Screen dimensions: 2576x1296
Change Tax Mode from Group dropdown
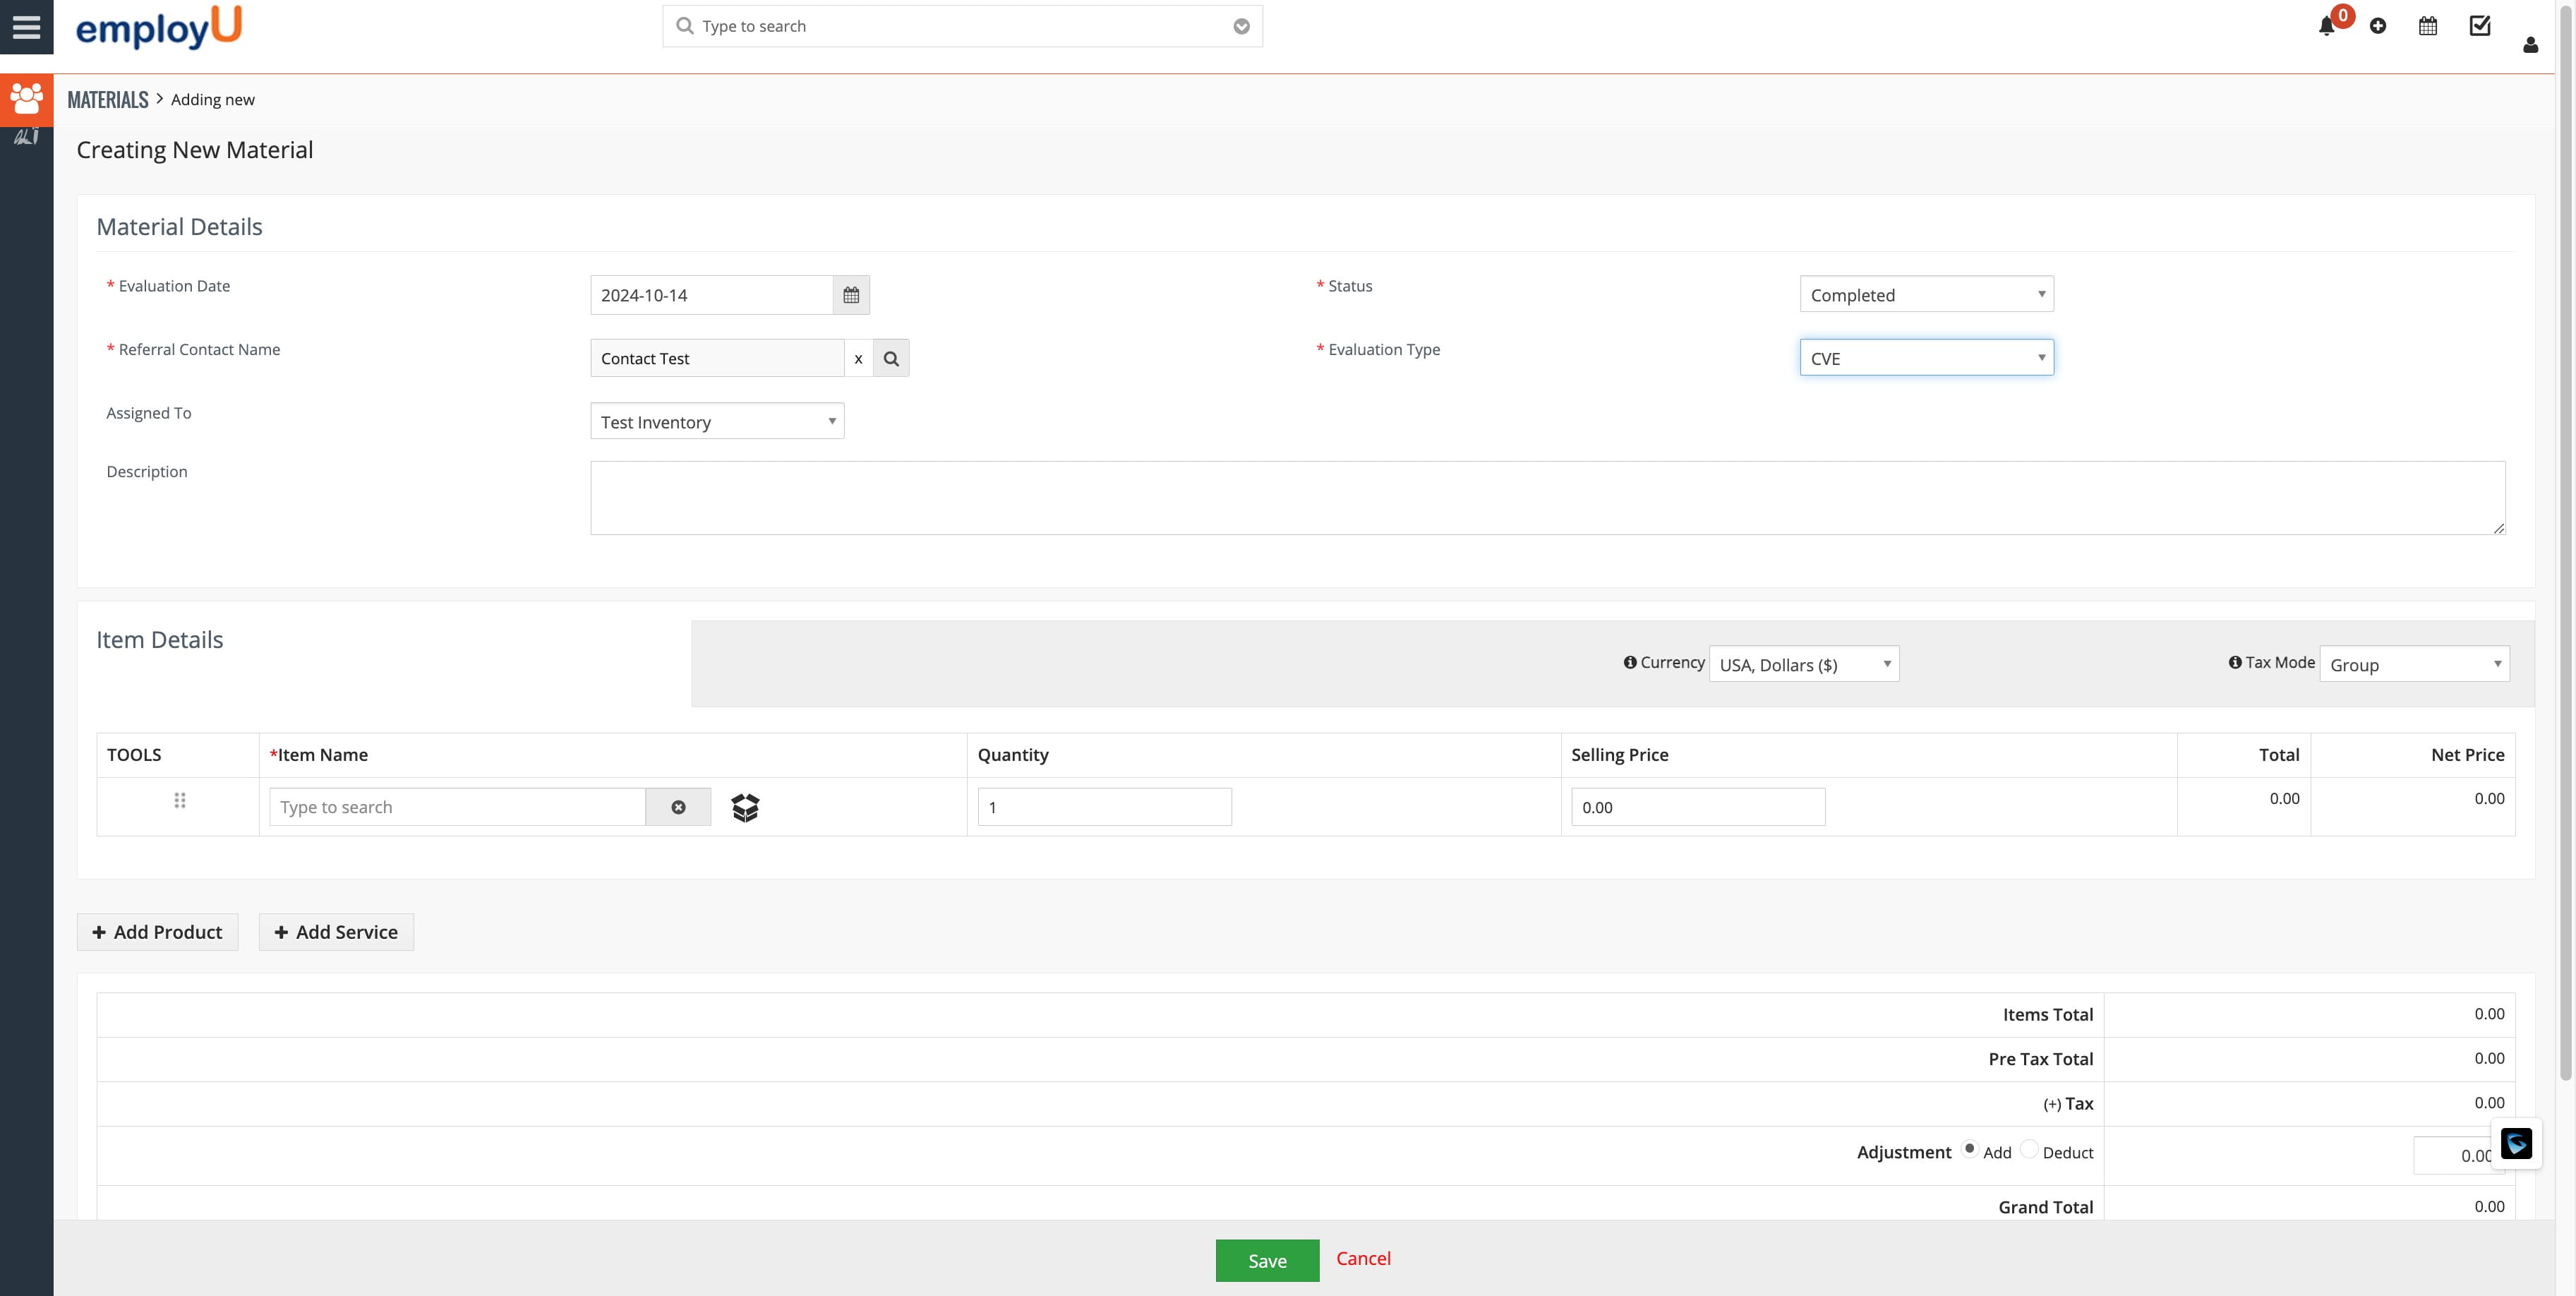2414,663
